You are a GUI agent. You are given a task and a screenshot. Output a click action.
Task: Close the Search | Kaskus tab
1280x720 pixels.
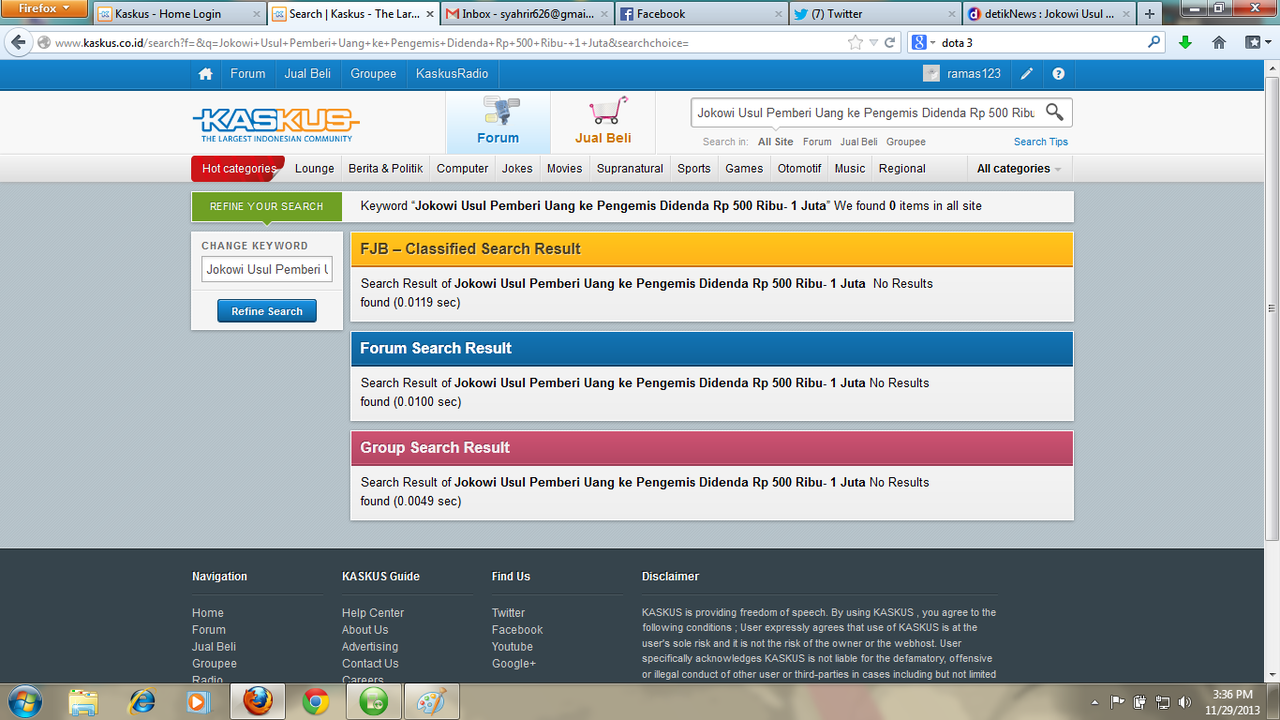click(432, 14)
